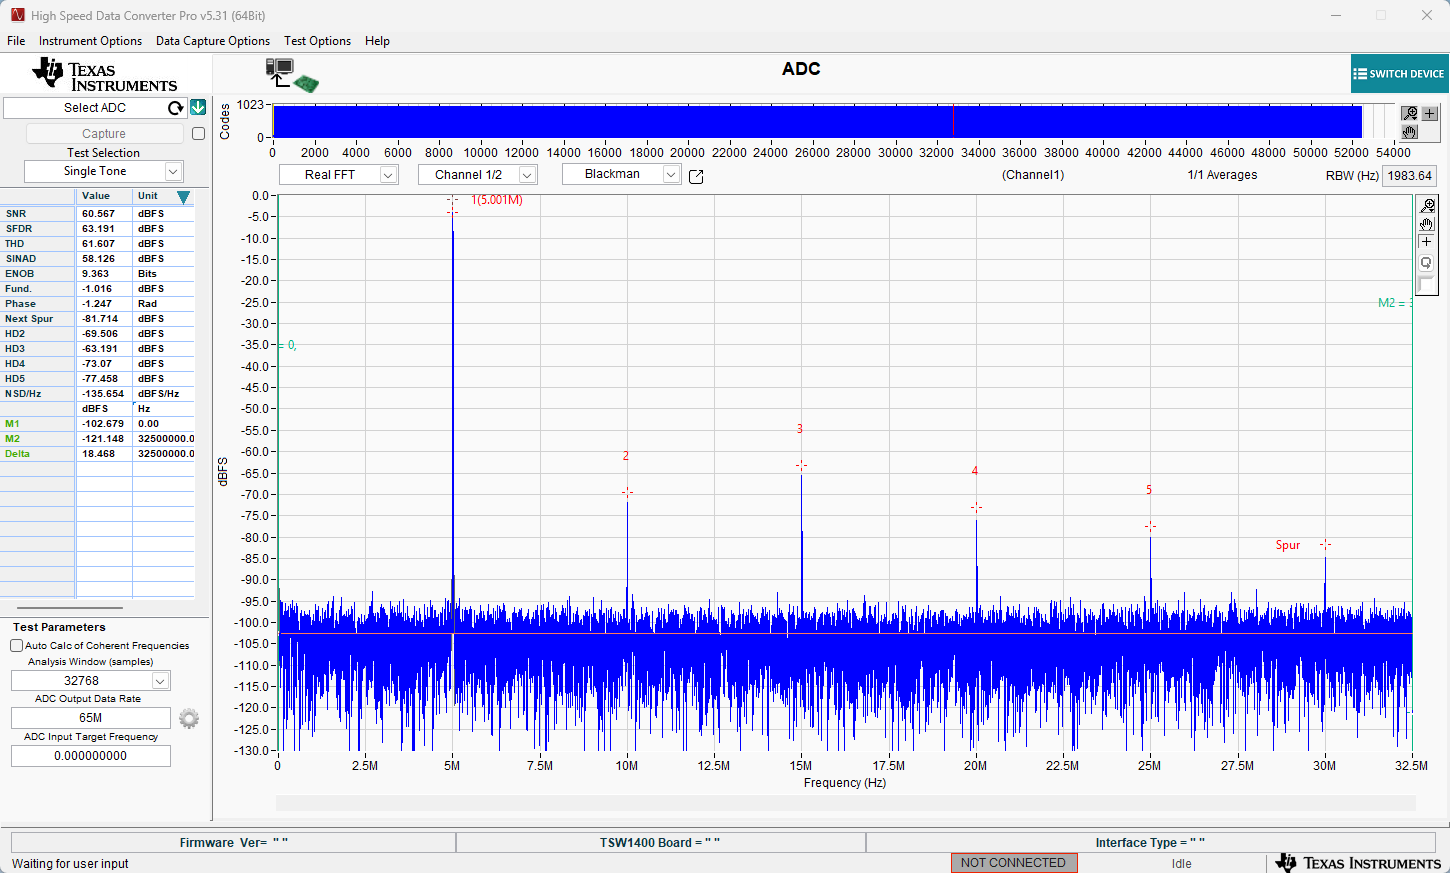1450x873 pixels.
Task: Click the teal download arrow beside Select ADC
Action: [198, 108]
